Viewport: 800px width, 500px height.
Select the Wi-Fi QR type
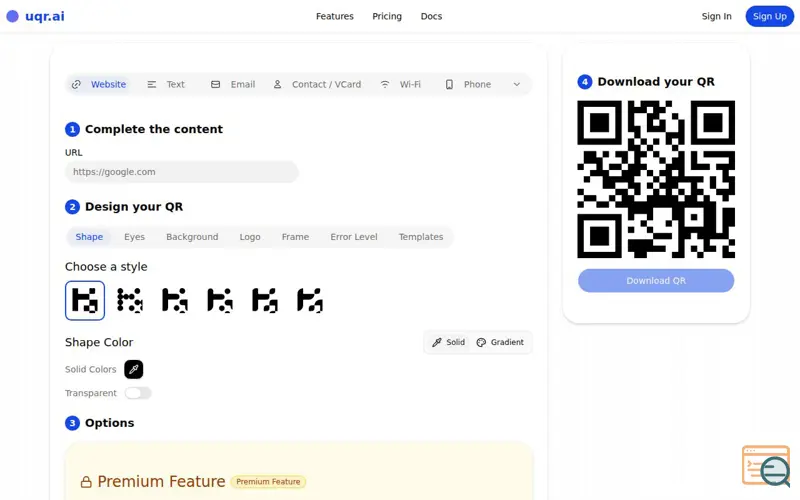pyautogui.click(x=401, y=84)
